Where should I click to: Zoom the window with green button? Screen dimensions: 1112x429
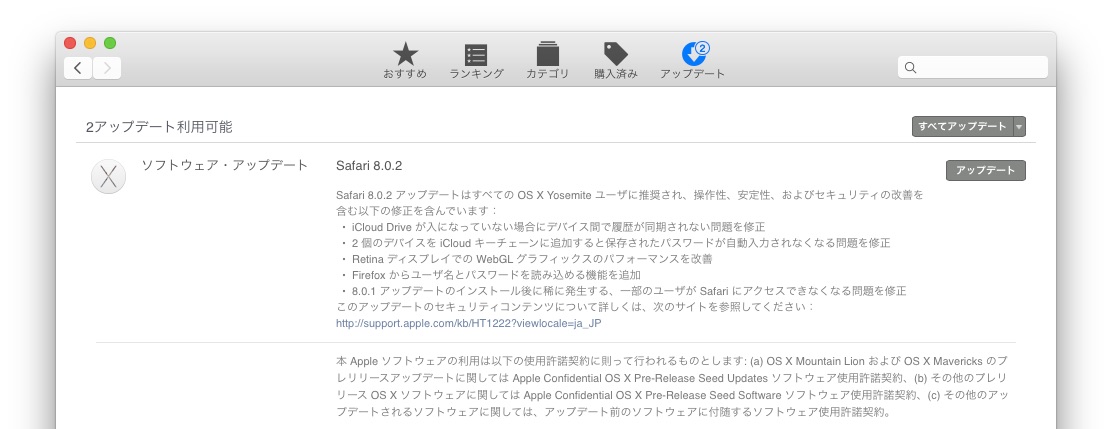coord(110,43)
